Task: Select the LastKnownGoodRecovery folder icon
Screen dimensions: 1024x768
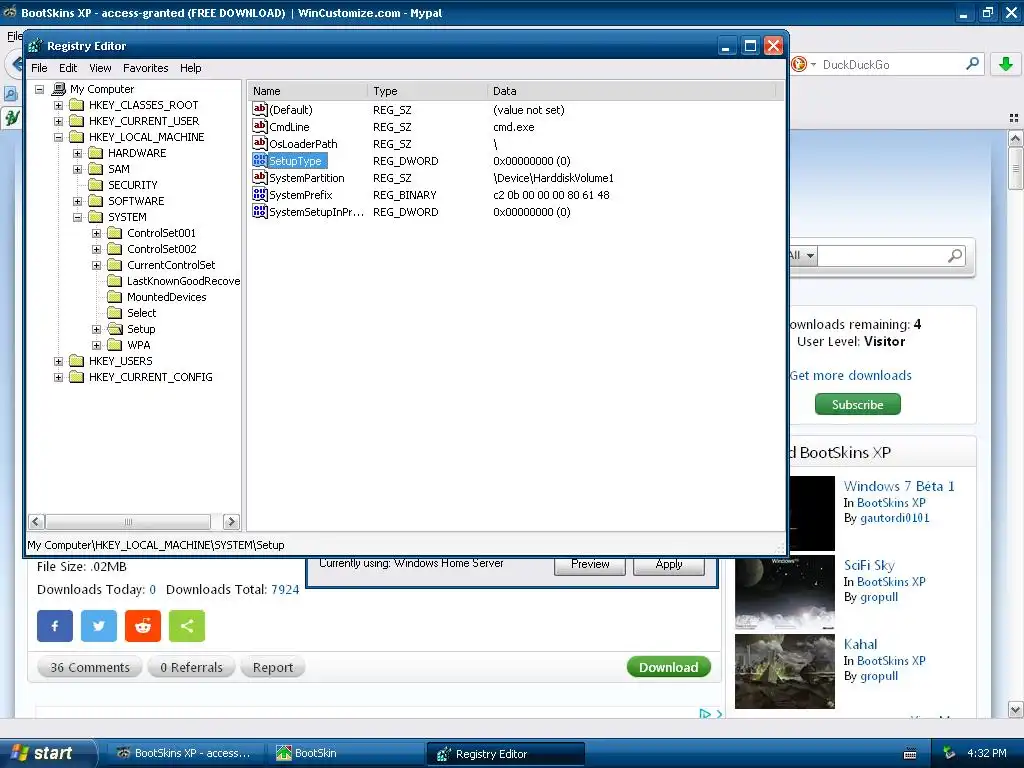Action: [115, 281]
